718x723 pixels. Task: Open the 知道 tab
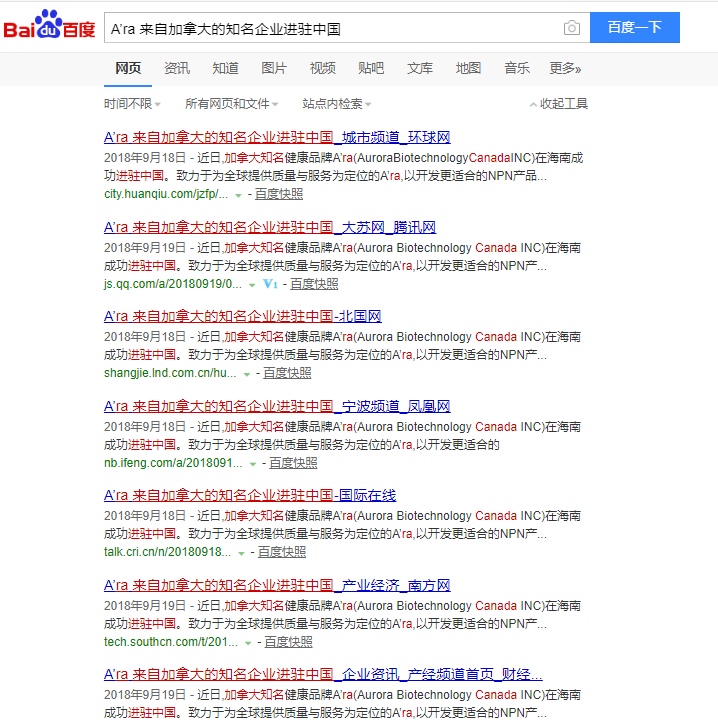coord(225,68)
